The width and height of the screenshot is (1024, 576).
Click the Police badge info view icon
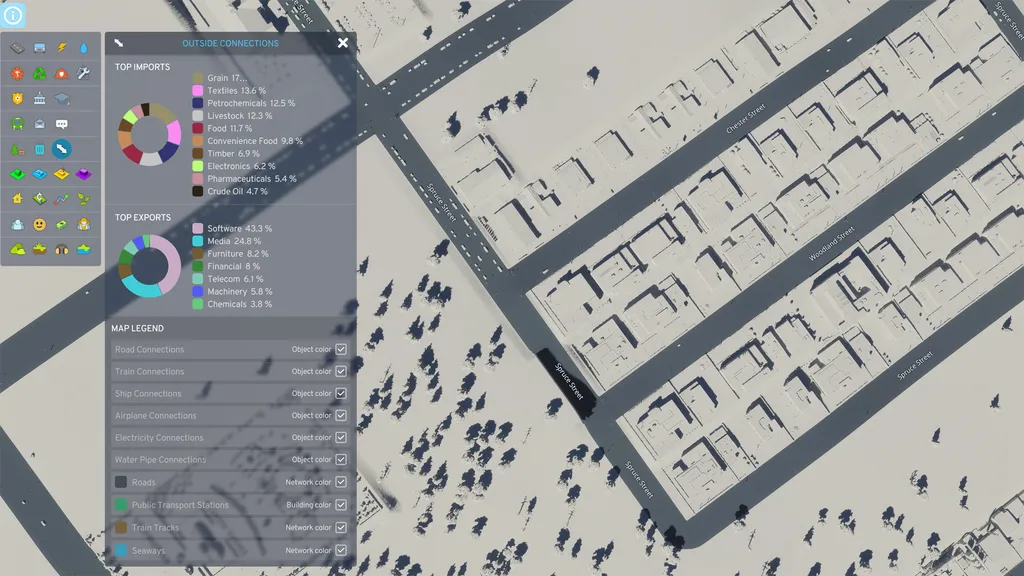coord(17,99)
